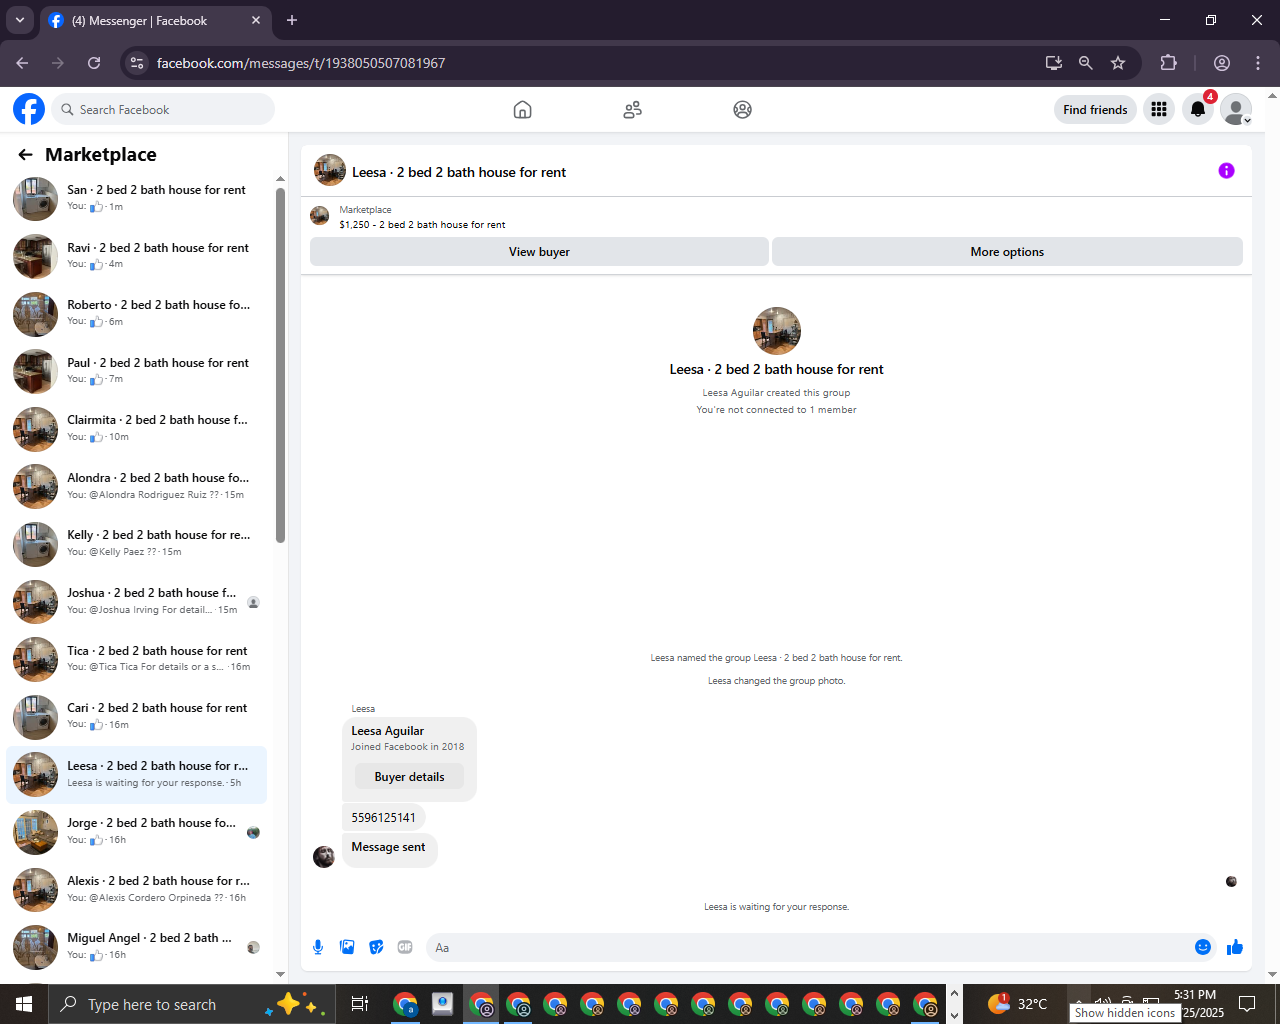Go to the Home feed icon

[522, 110]
